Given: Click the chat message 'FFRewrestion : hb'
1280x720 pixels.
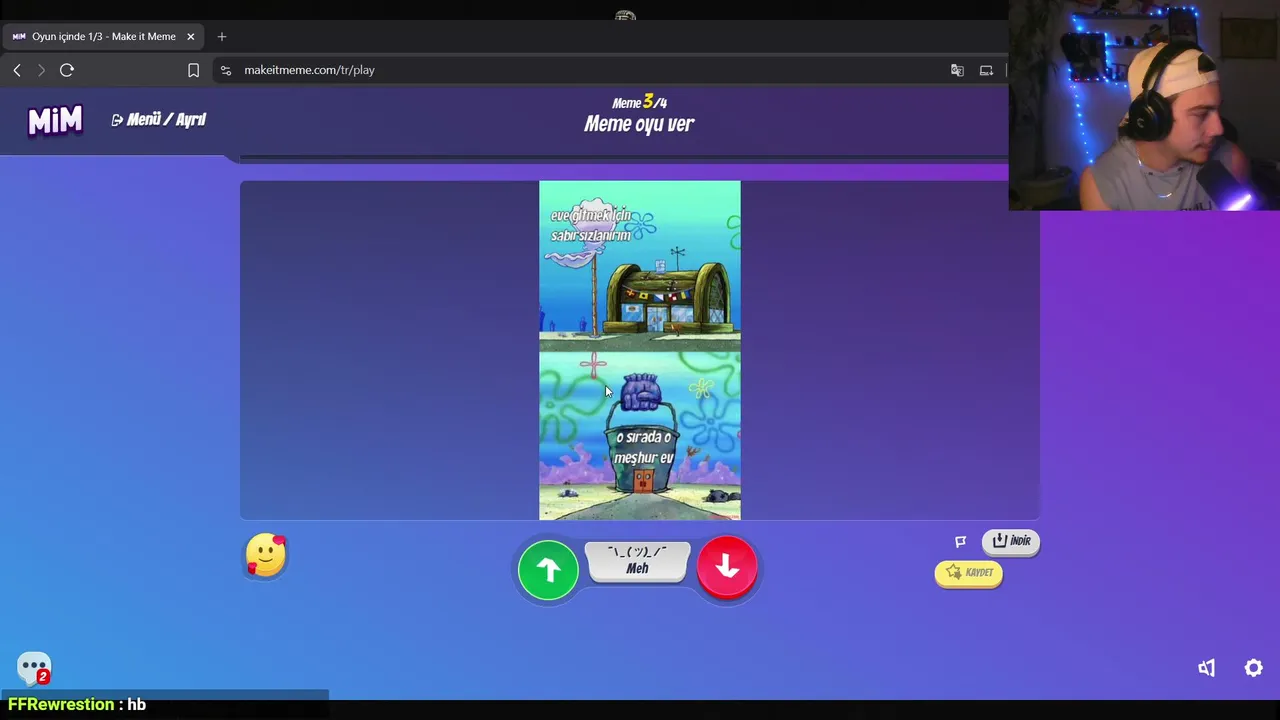Looking at the screenshot, I should pos(77,704).
